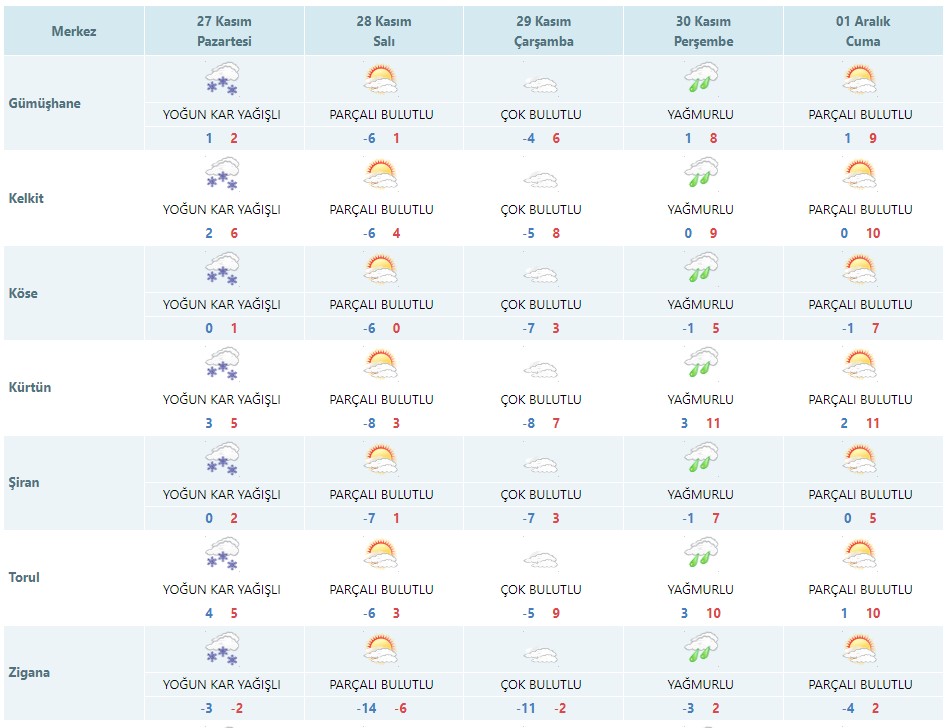Screen dimensions: 952x728
Task: Click Şiran's partly cloudy icon for 01 Aralık
Action: tap(860, 459)
